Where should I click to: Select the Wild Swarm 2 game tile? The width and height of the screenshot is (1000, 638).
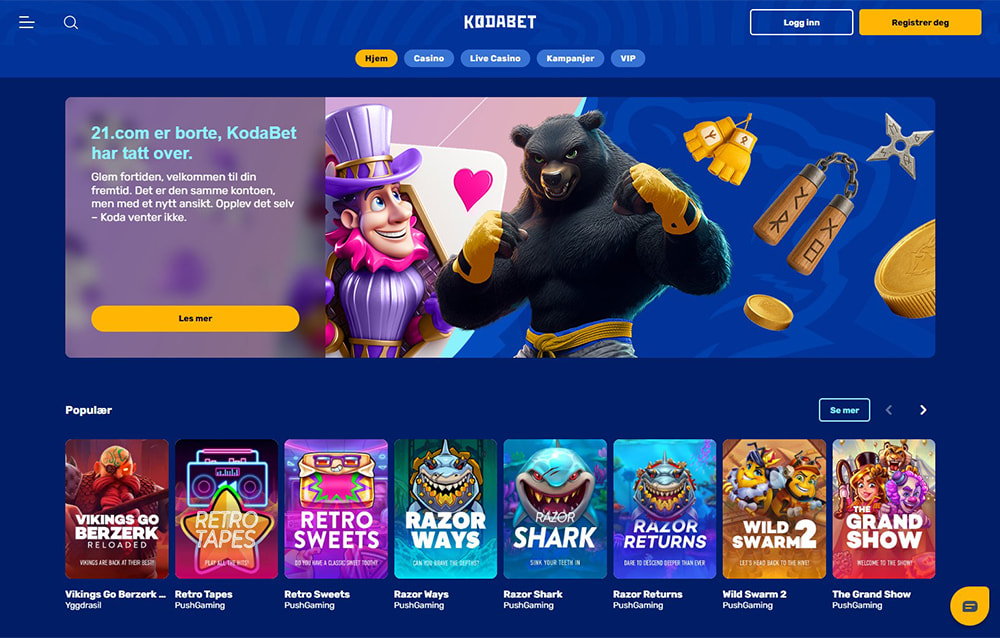coord(774,508)
